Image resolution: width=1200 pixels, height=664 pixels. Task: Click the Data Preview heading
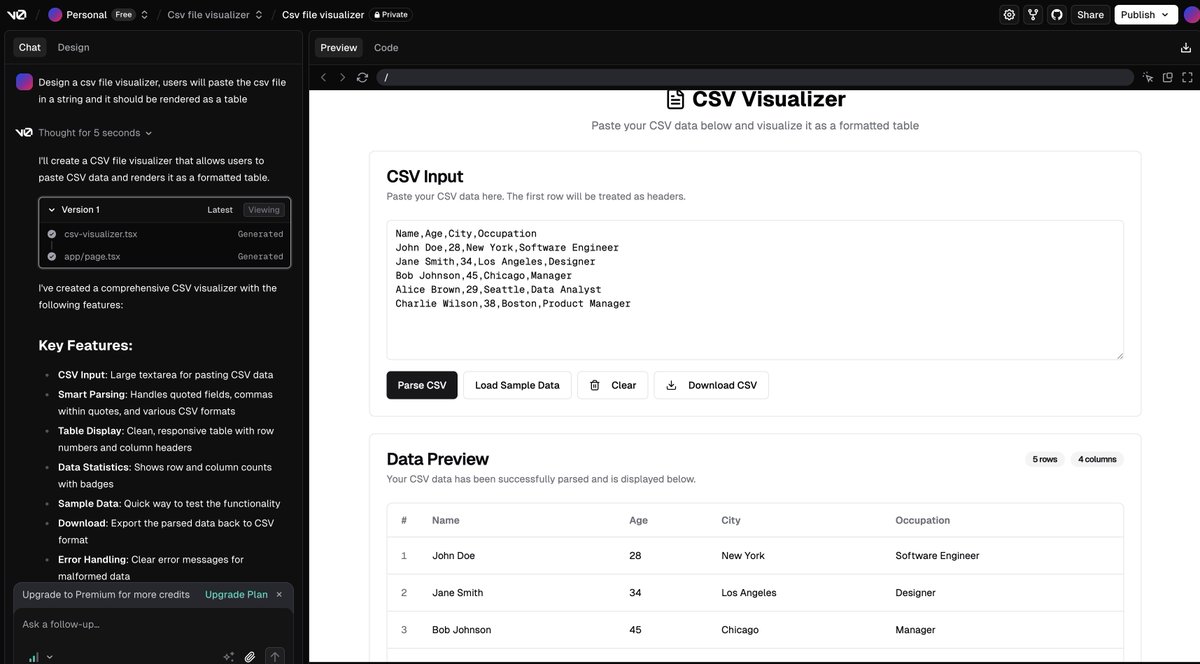438,459
